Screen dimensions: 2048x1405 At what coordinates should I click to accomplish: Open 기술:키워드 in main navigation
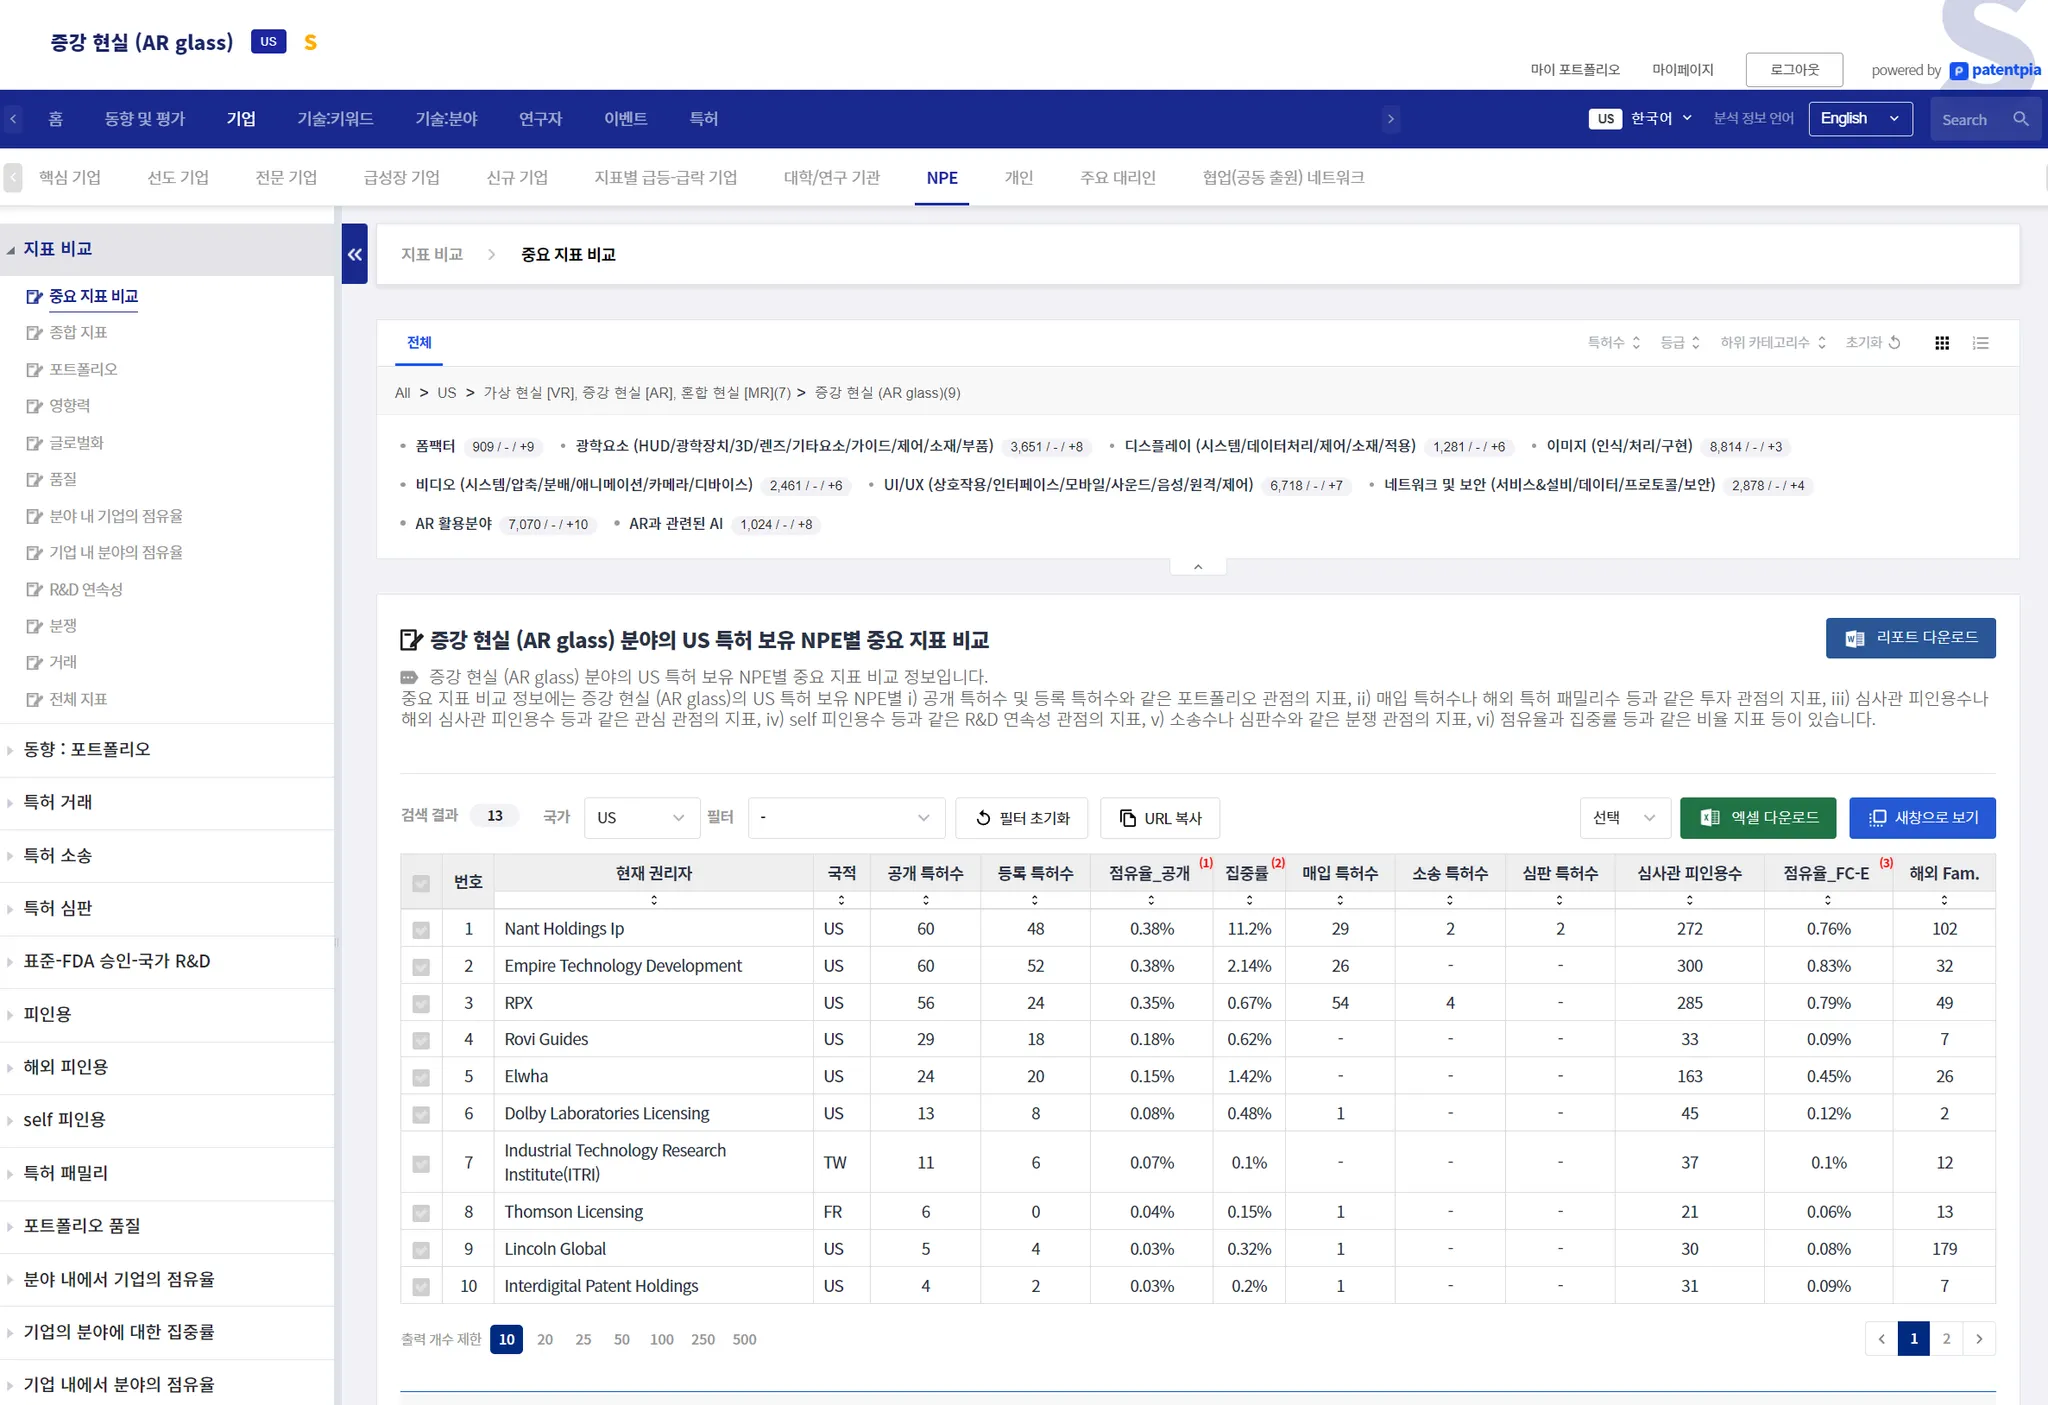(x=335, y=119)
